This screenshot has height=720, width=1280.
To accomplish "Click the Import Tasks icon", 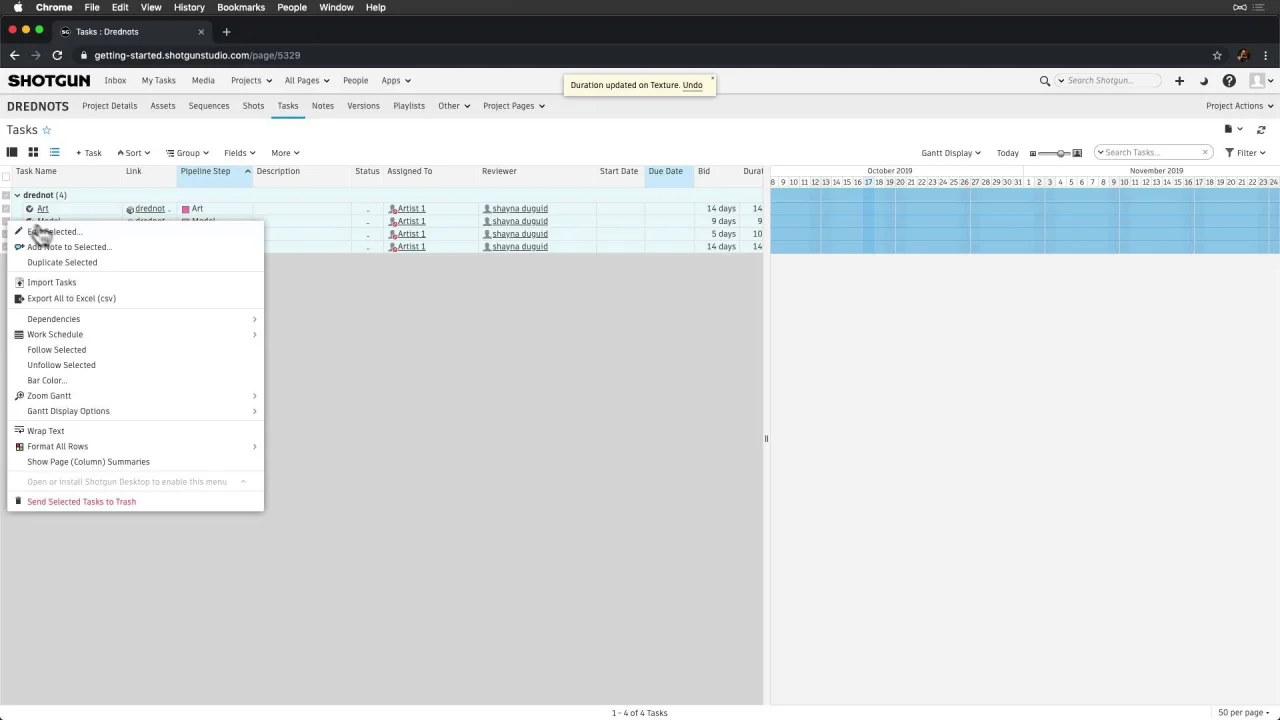I will pos(19,282).
